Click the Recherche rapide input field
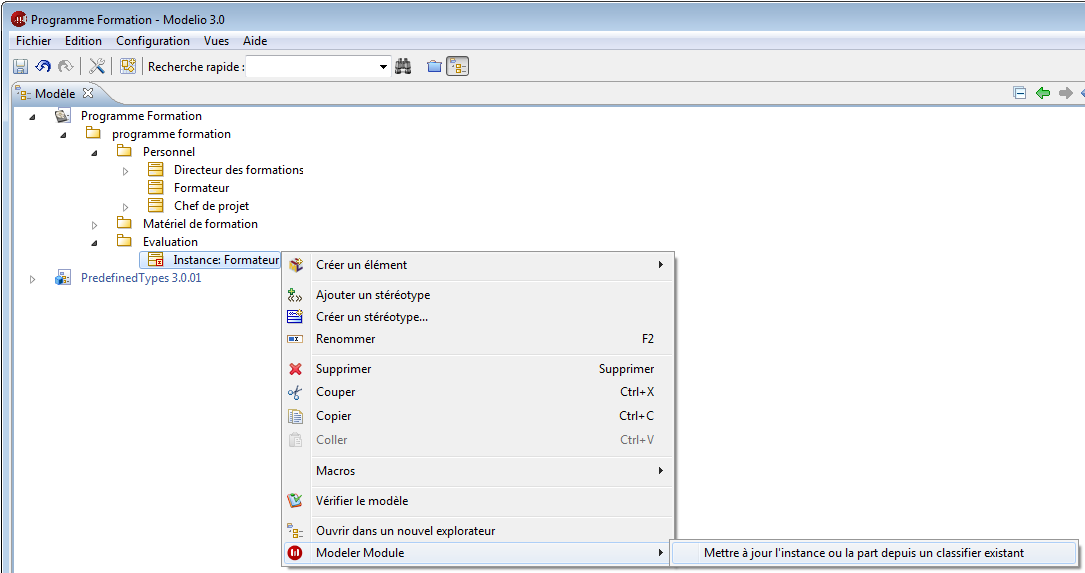The width and height of the screenshot is (1085, 573). point(311,66)
